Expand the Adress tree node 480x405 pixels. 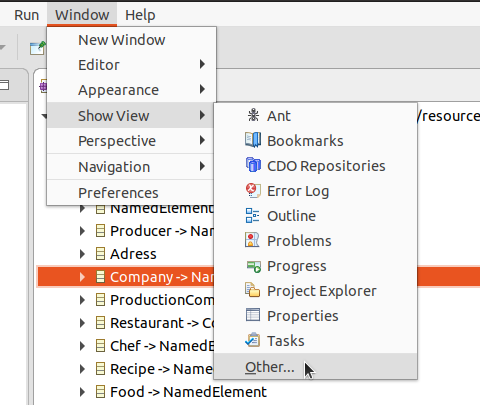pos(82,254)
